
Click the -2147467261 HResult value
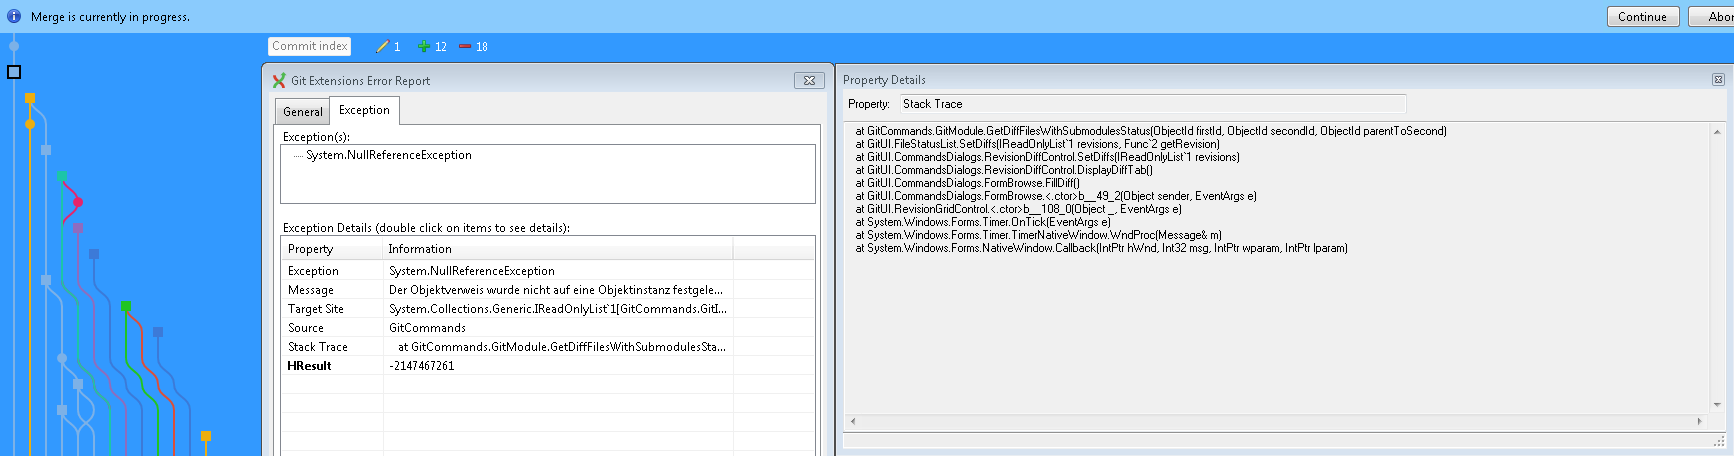pyautogui.click(x=421, y=366)
